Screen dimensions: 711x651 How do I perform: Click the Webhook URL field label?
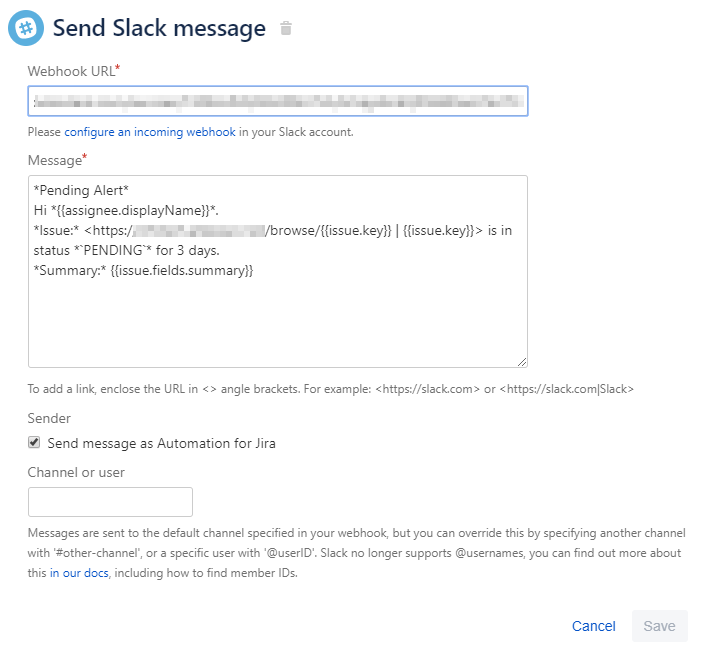click(70, 70)
